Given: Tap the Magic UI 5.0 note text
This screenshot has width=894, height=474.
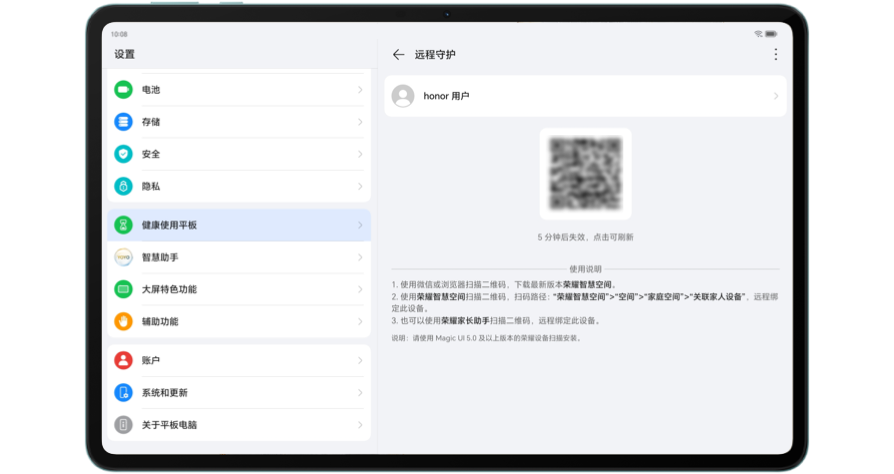Looking at the screenshot, I should click(487, 338).
